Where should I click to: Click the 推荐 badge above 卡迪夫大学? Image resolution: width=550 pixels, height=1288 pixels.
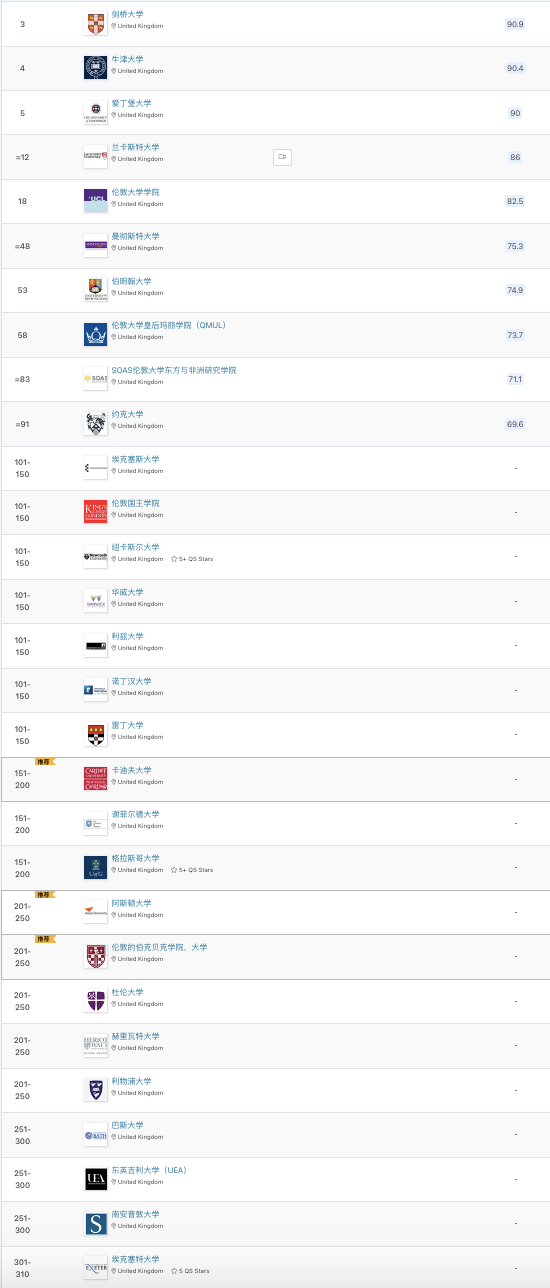(x=44, y=761)
